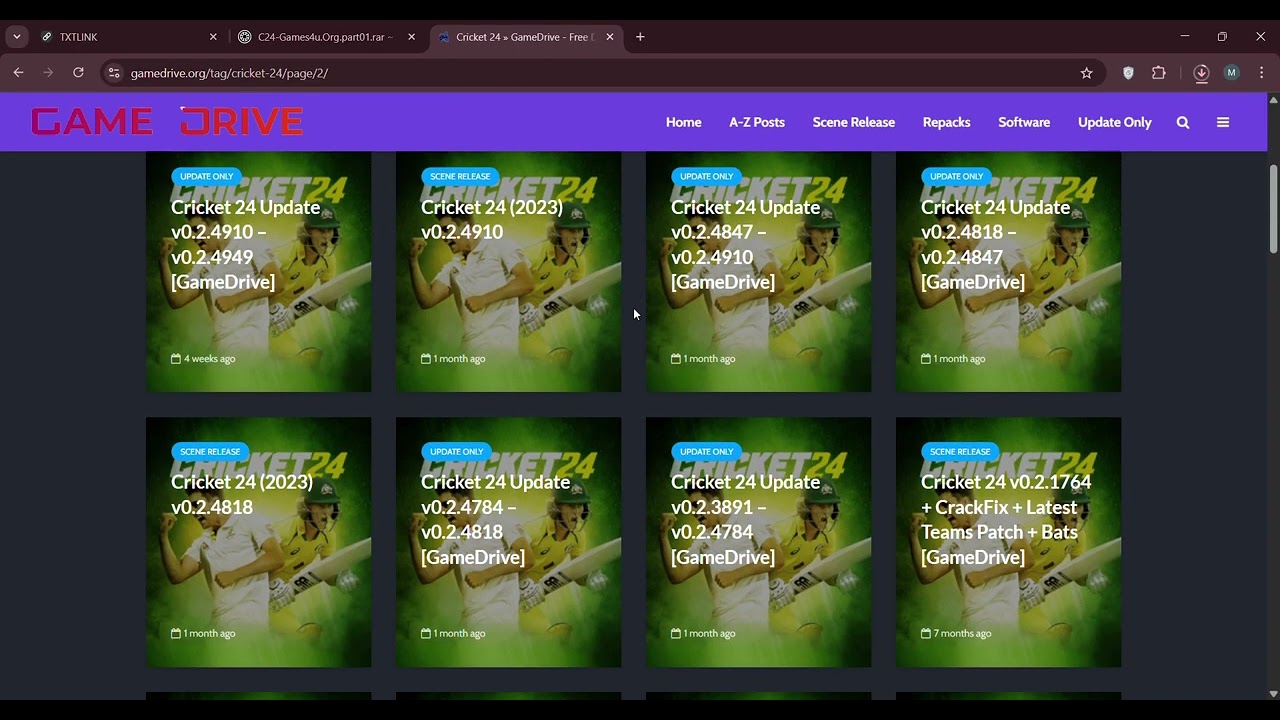1280x720 pixels.
Task: Open Cricket 24 Update v0.2.4818 – v0.2.4847 post
Action: [996, 244]
